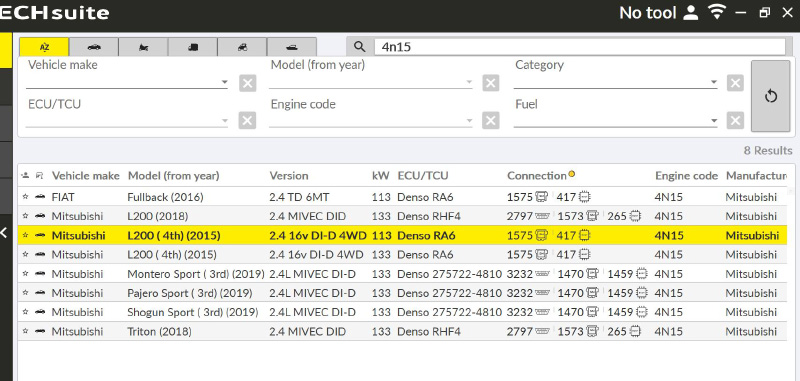Clear the Fuel filter

coord(735,121)
